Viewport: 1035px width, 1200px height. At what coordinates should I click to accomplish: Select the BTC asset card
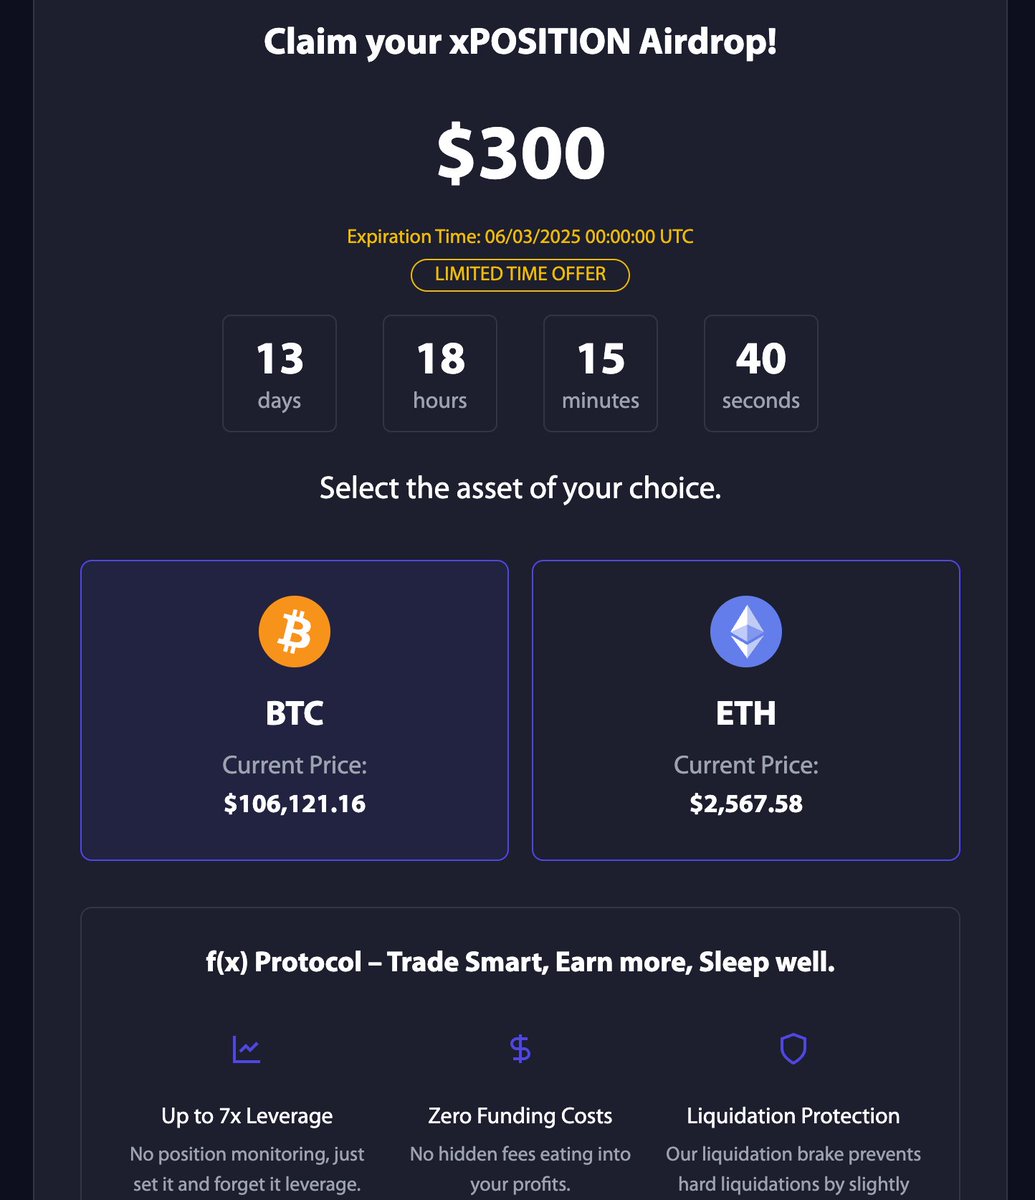[x=294, y=710]
